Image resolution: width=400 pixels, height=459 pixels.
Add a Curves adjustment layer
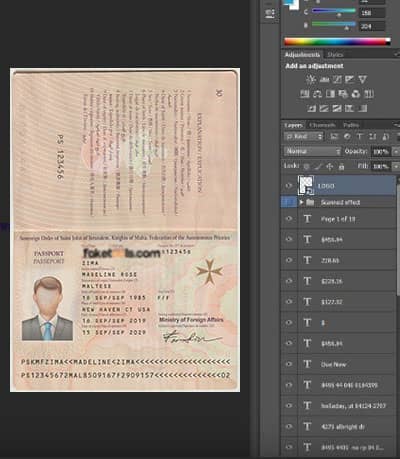tap(337, 79)
